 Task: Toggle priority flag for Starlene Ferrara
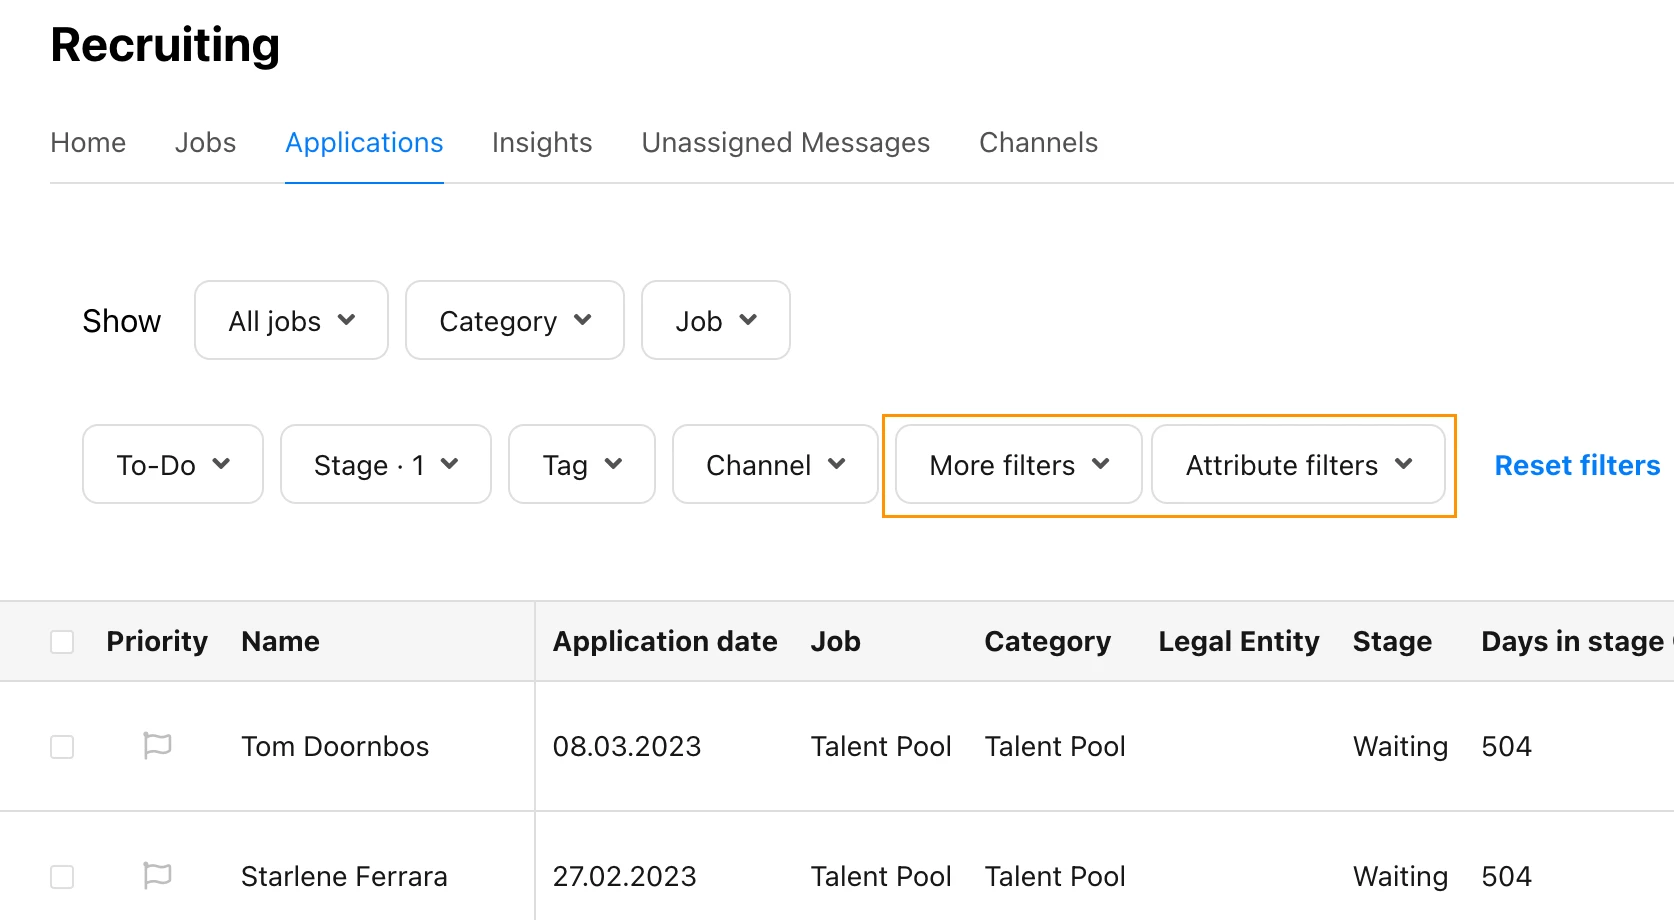tap(157, 876)
